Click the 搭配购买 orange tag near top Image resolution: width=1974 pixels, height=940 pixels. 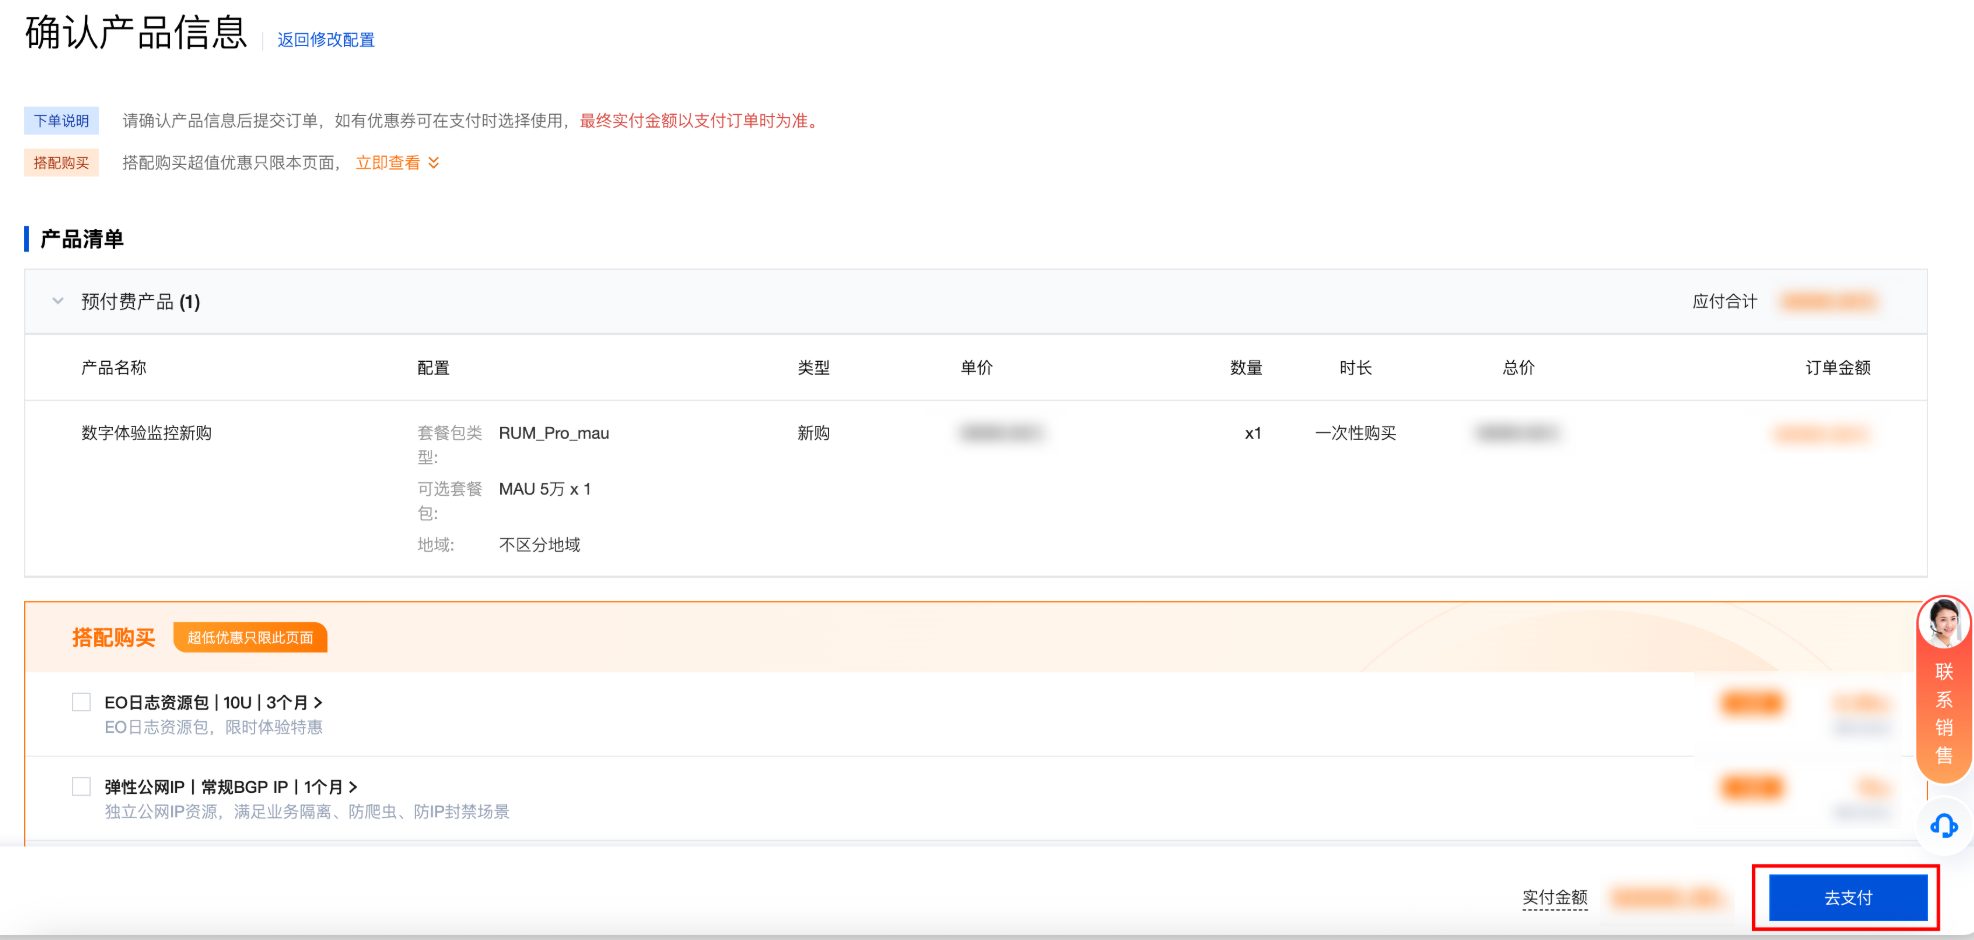pos(61,163)
